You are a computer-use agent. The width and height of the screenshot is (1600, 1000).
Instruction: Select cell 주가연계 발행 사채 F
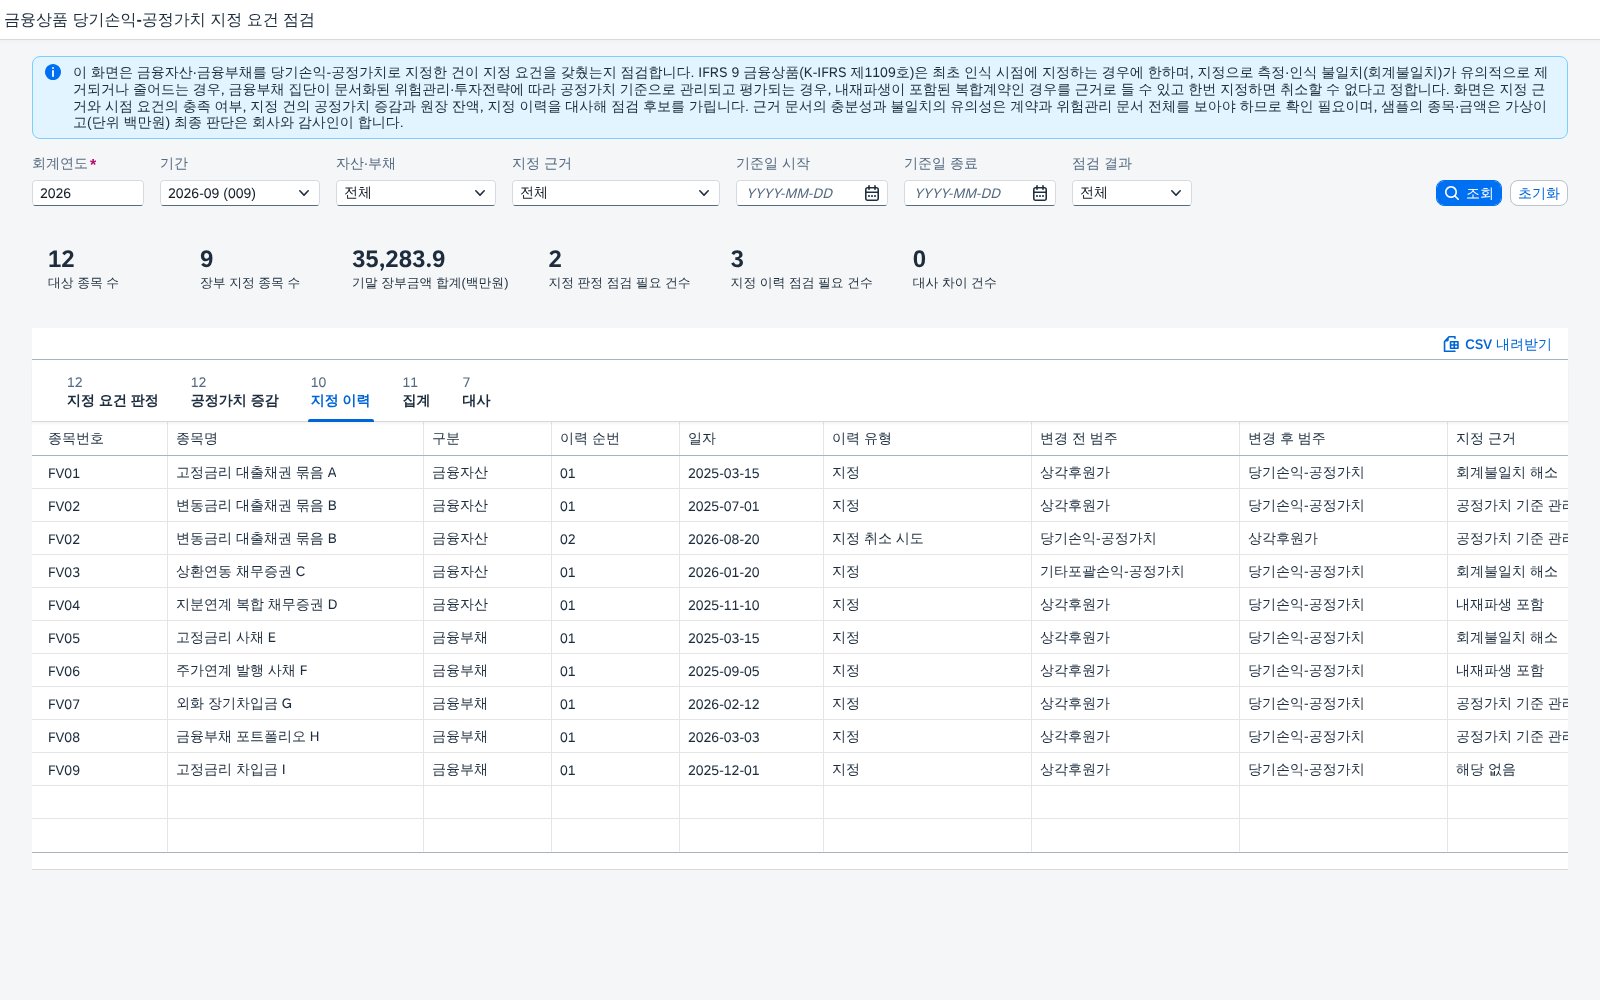coord(296,671)
